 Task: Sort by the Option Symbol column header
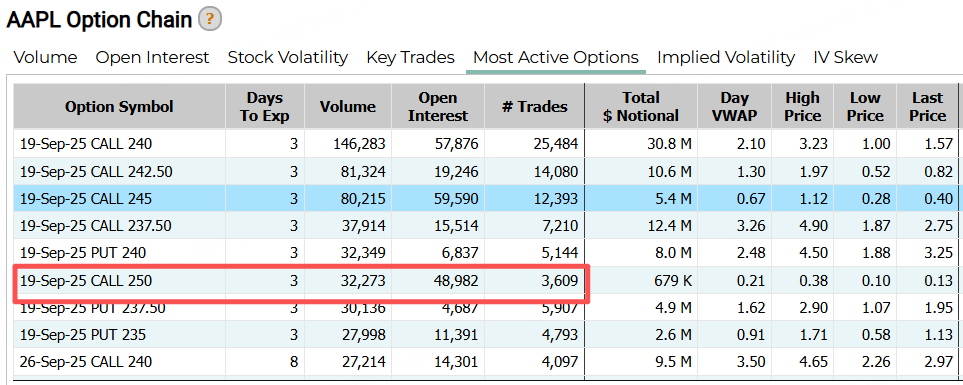click(x=119, y=107)
